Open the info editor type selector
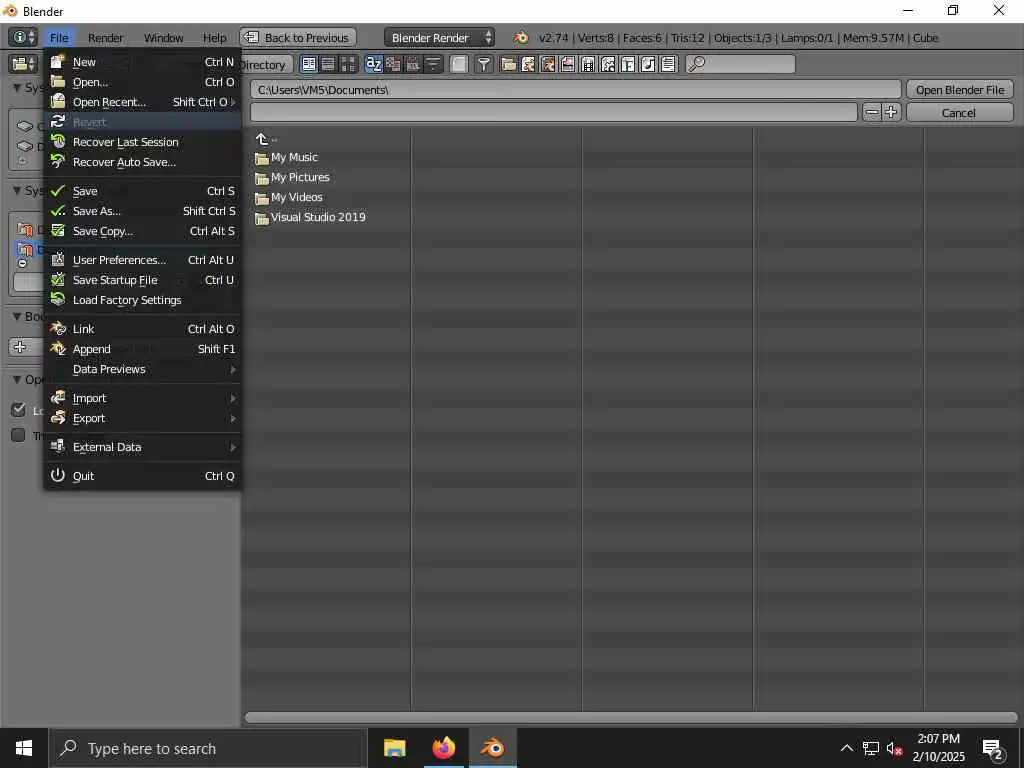 click(x=22, y=37)
